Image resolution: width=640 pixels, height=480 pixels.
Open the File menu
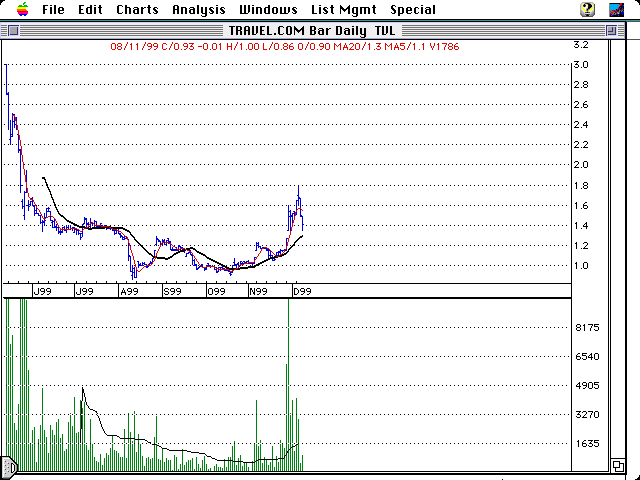(53, 9)
